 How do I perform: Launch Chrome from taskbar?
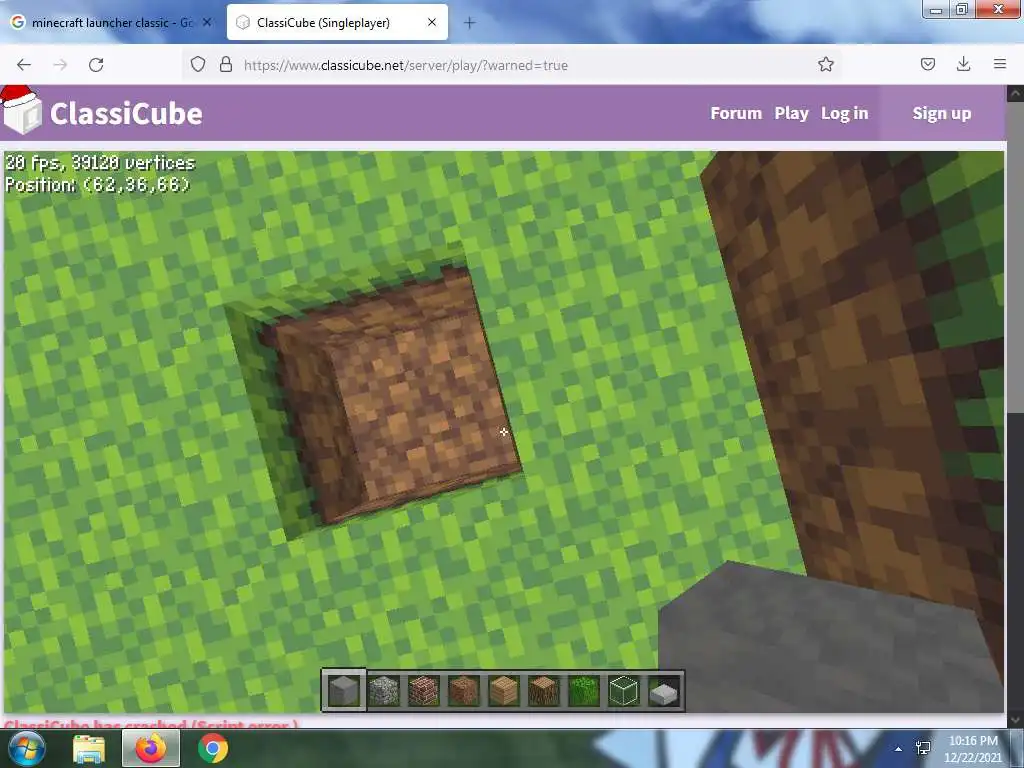[212, 748]
